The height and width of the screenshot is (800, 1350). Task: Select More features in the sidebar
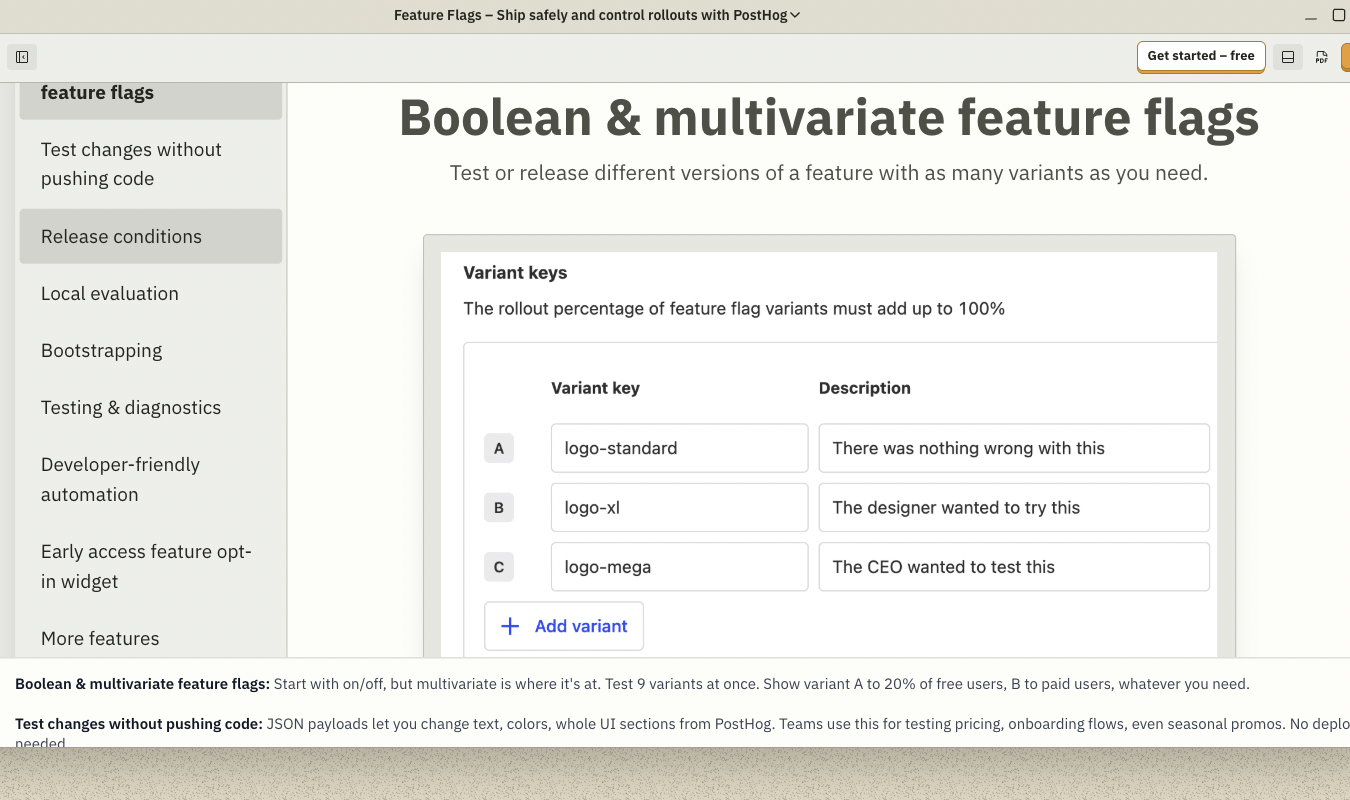coord(100,638)
